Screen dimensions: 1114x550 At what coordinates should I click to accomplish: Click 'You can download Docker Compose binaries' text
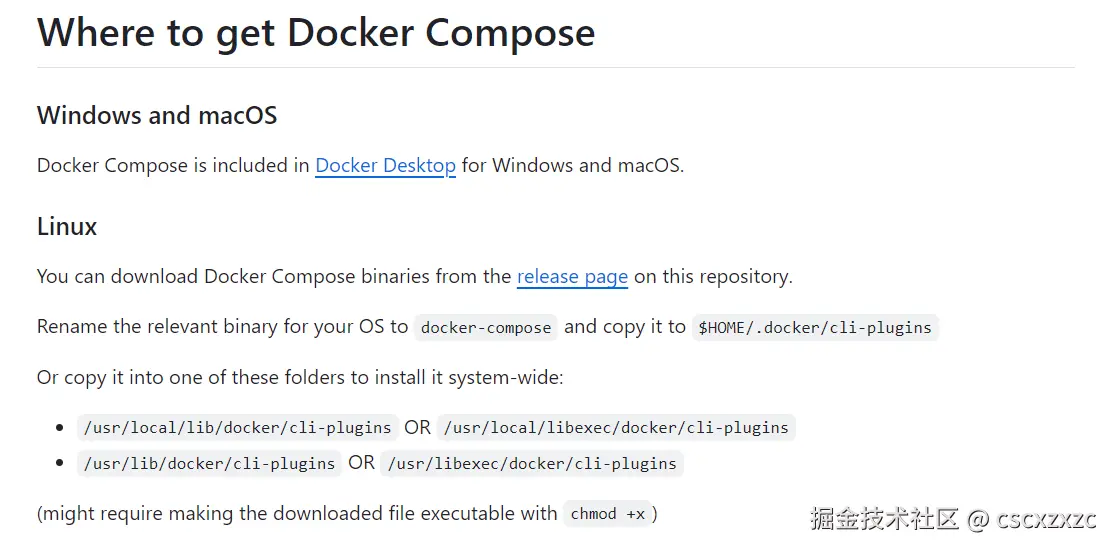tap(274, 276)
